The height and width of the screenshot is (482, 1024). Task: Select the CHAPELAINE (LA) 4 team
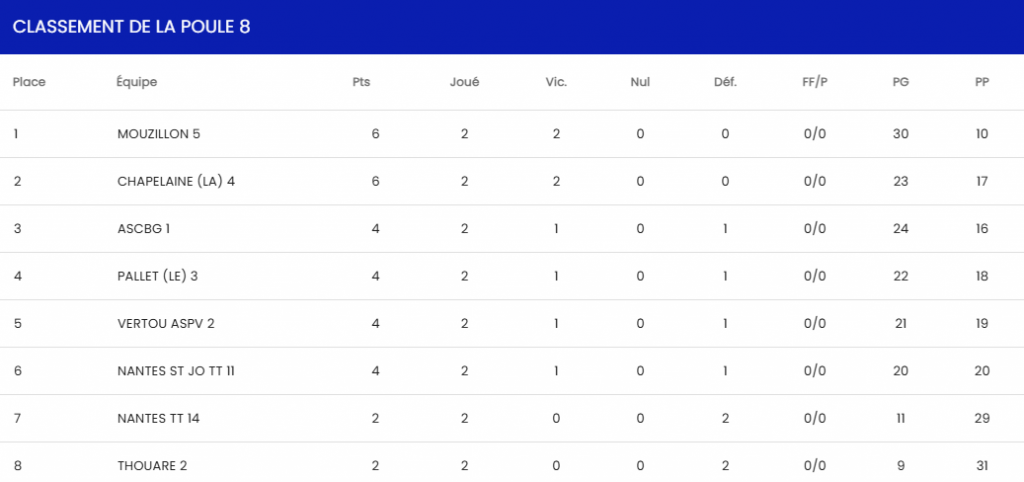[x=176, y=181]
